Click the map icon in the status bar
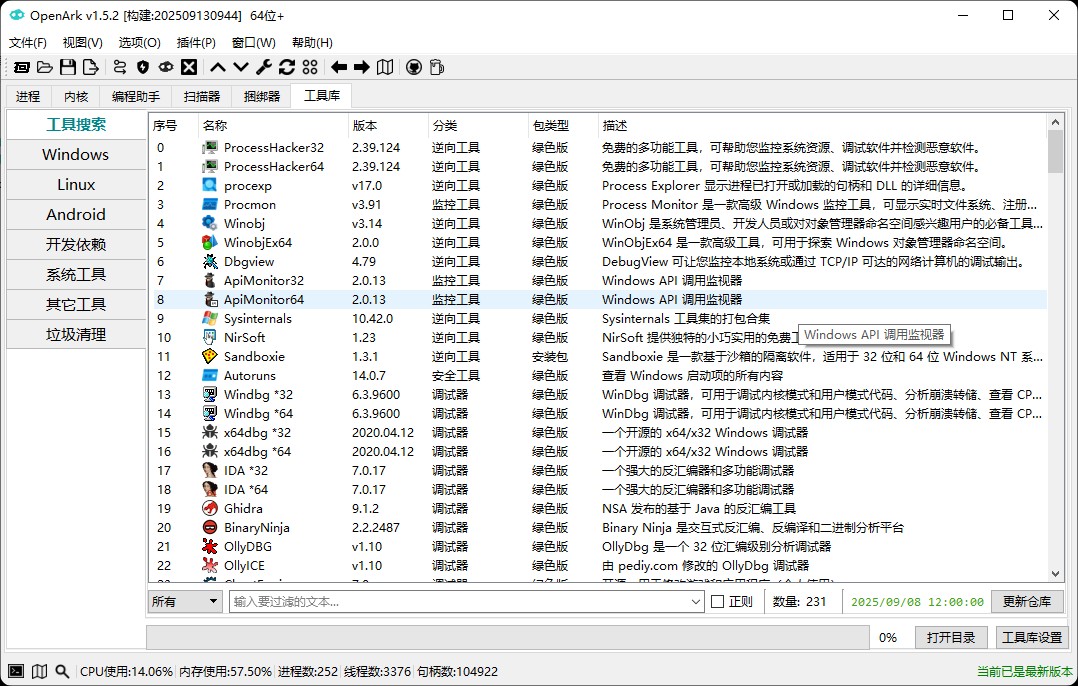This screenshot has height=686, width=1078. pyautogui.click(x=39, y=671)
